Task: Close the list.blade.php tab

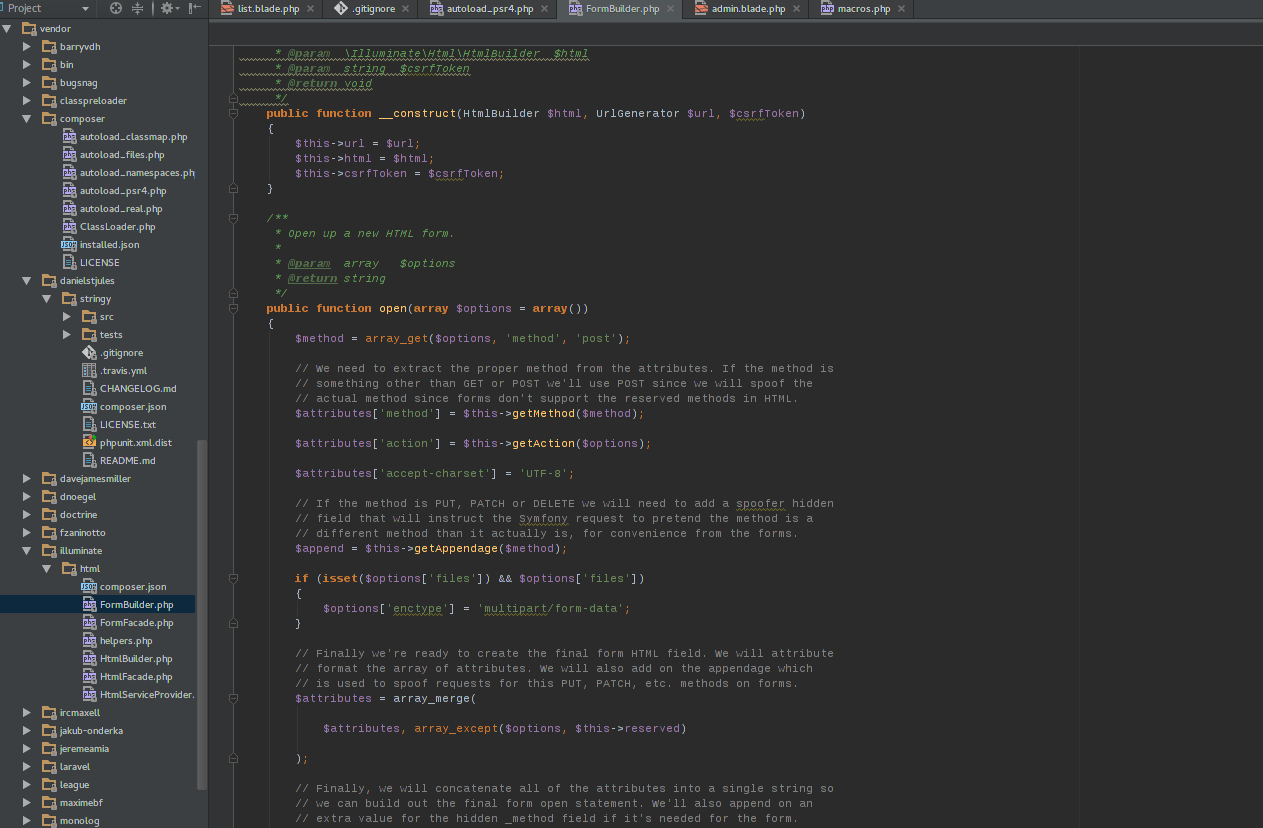Action: (x=310, y=9)
